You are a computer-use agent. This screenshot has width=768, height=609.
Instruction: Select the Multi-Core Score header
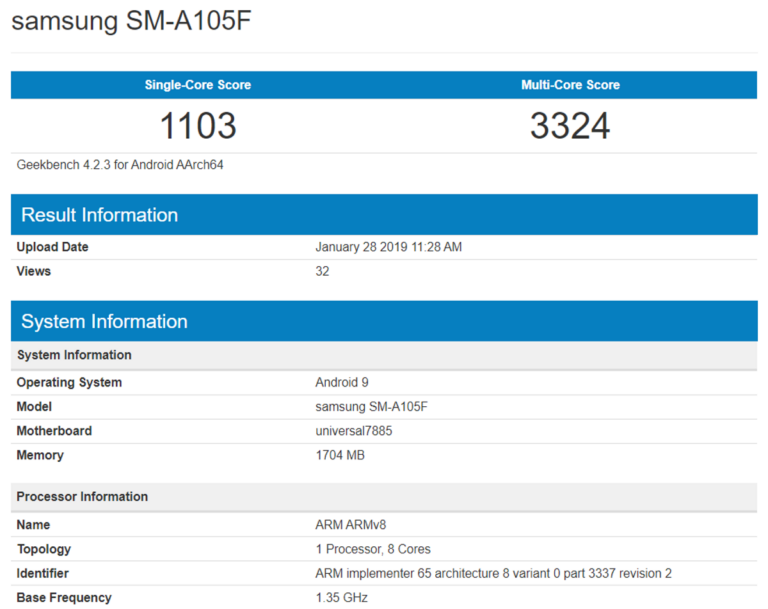tap(570, 85)
